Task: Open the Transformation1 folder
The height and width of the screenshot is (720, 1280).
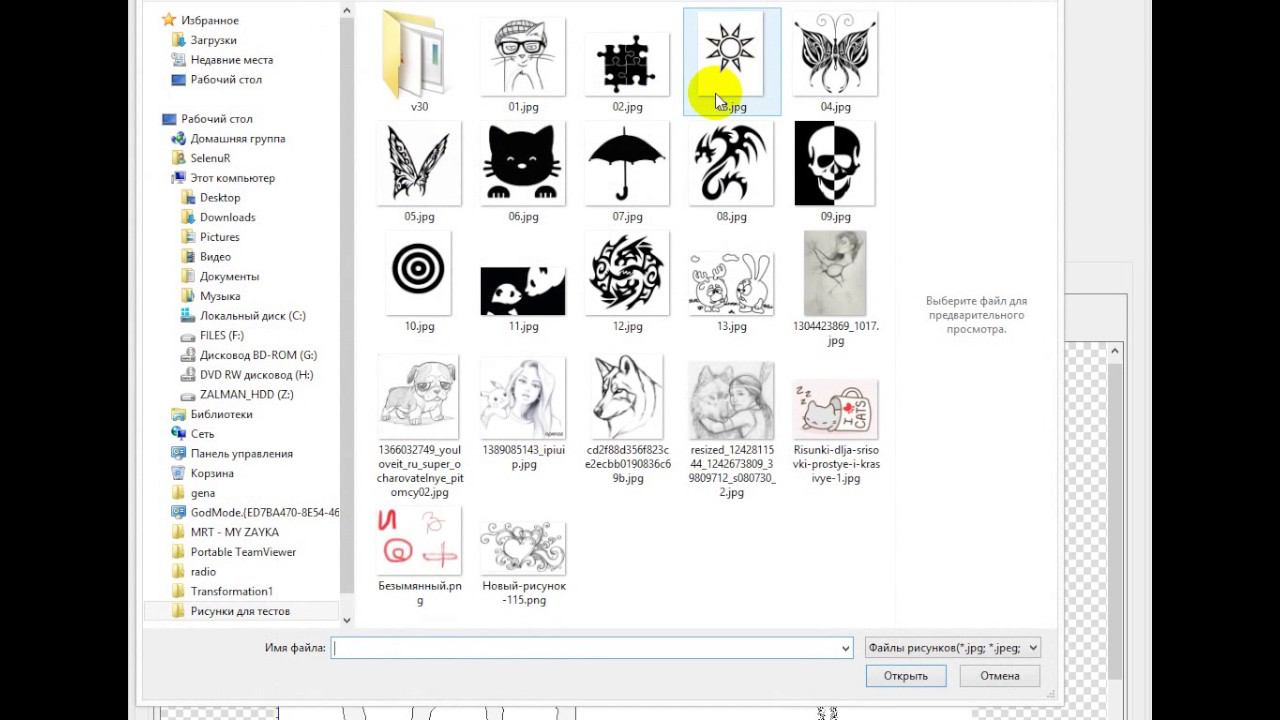Action: [231, 591]
